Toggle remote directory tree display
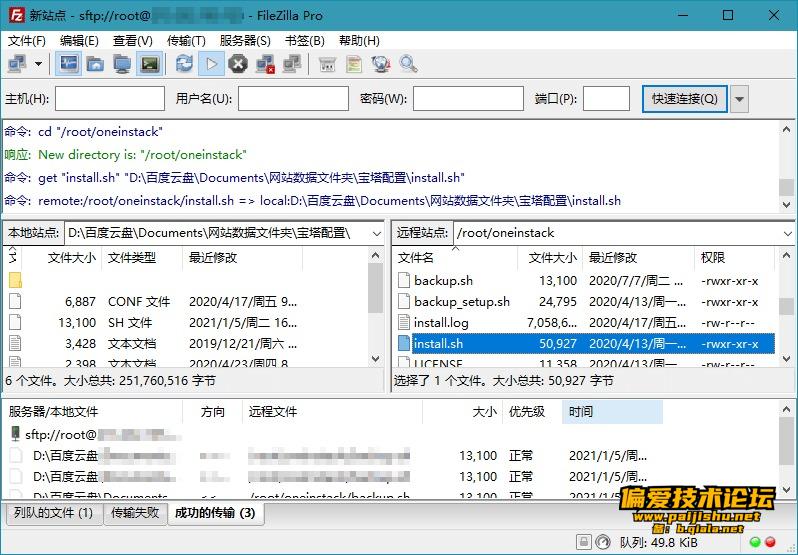The height and width of the screenshot is (555, 798). pyautogui.click(x=122, y=64)
